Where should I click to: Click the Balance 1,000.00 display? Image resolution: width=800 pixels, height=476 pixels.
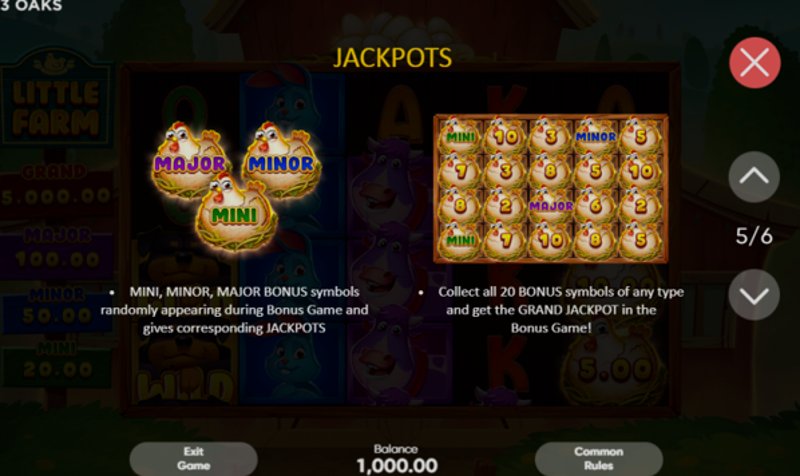tap(396, 458)
